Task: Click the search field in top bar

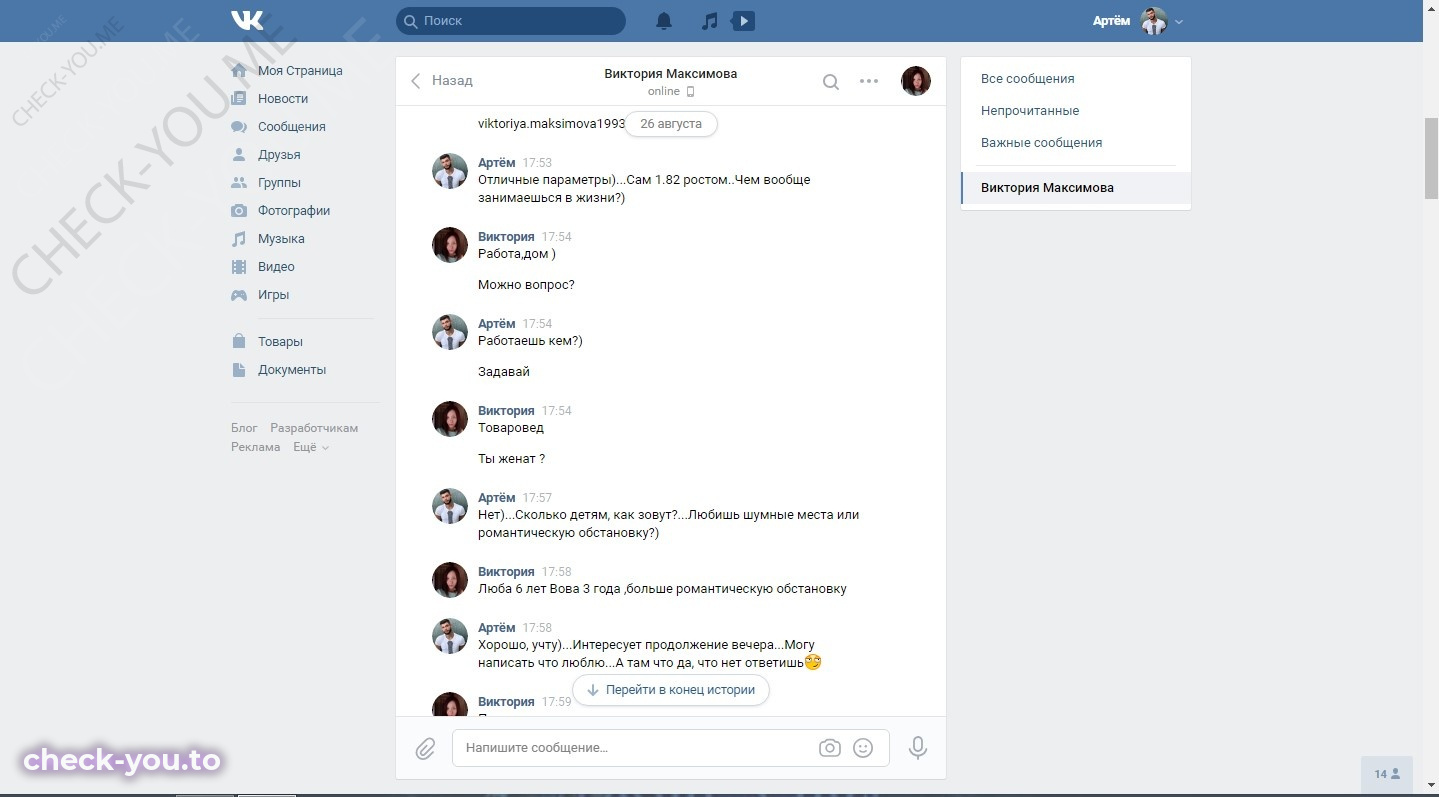Action: click(x=511, y=20)
